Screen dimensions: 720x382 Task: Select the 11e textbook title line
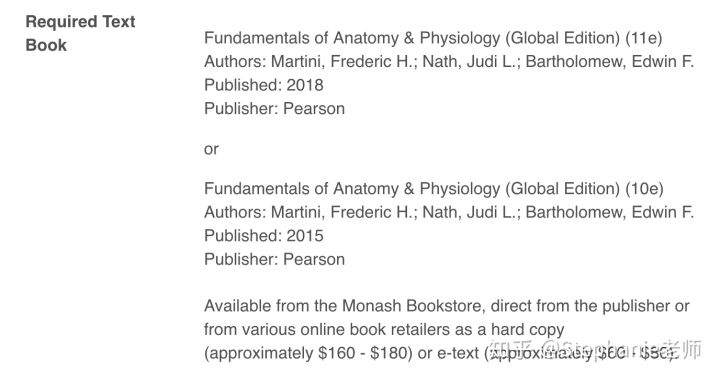pos(433,38)
